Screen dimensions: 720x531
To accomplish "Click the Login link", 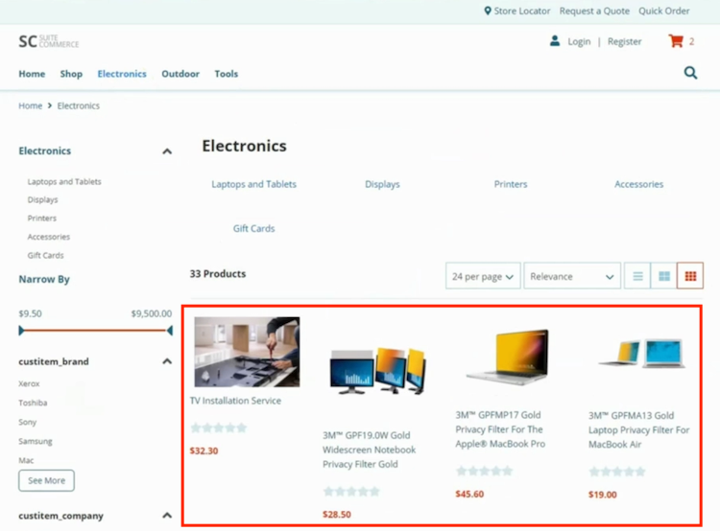I will click(579, 42).
